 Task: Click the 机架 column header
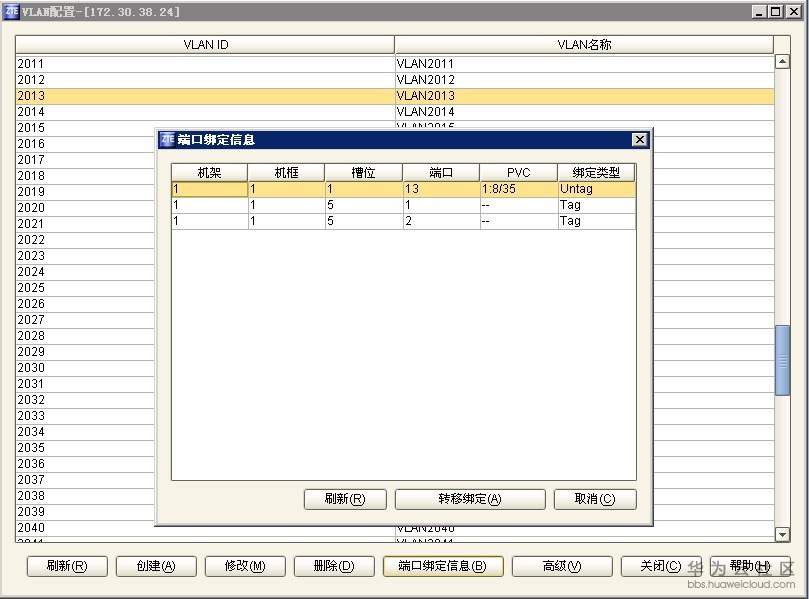point(209,173)
